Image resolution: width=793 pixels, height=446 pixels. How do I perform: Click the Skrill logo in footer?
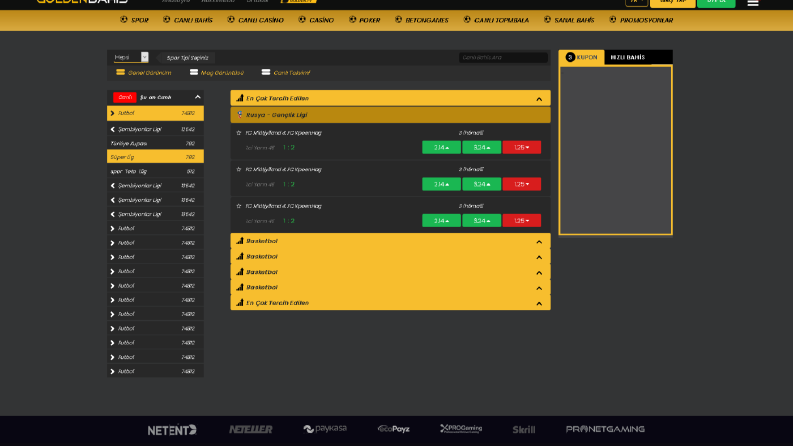(x=523, y=429)
